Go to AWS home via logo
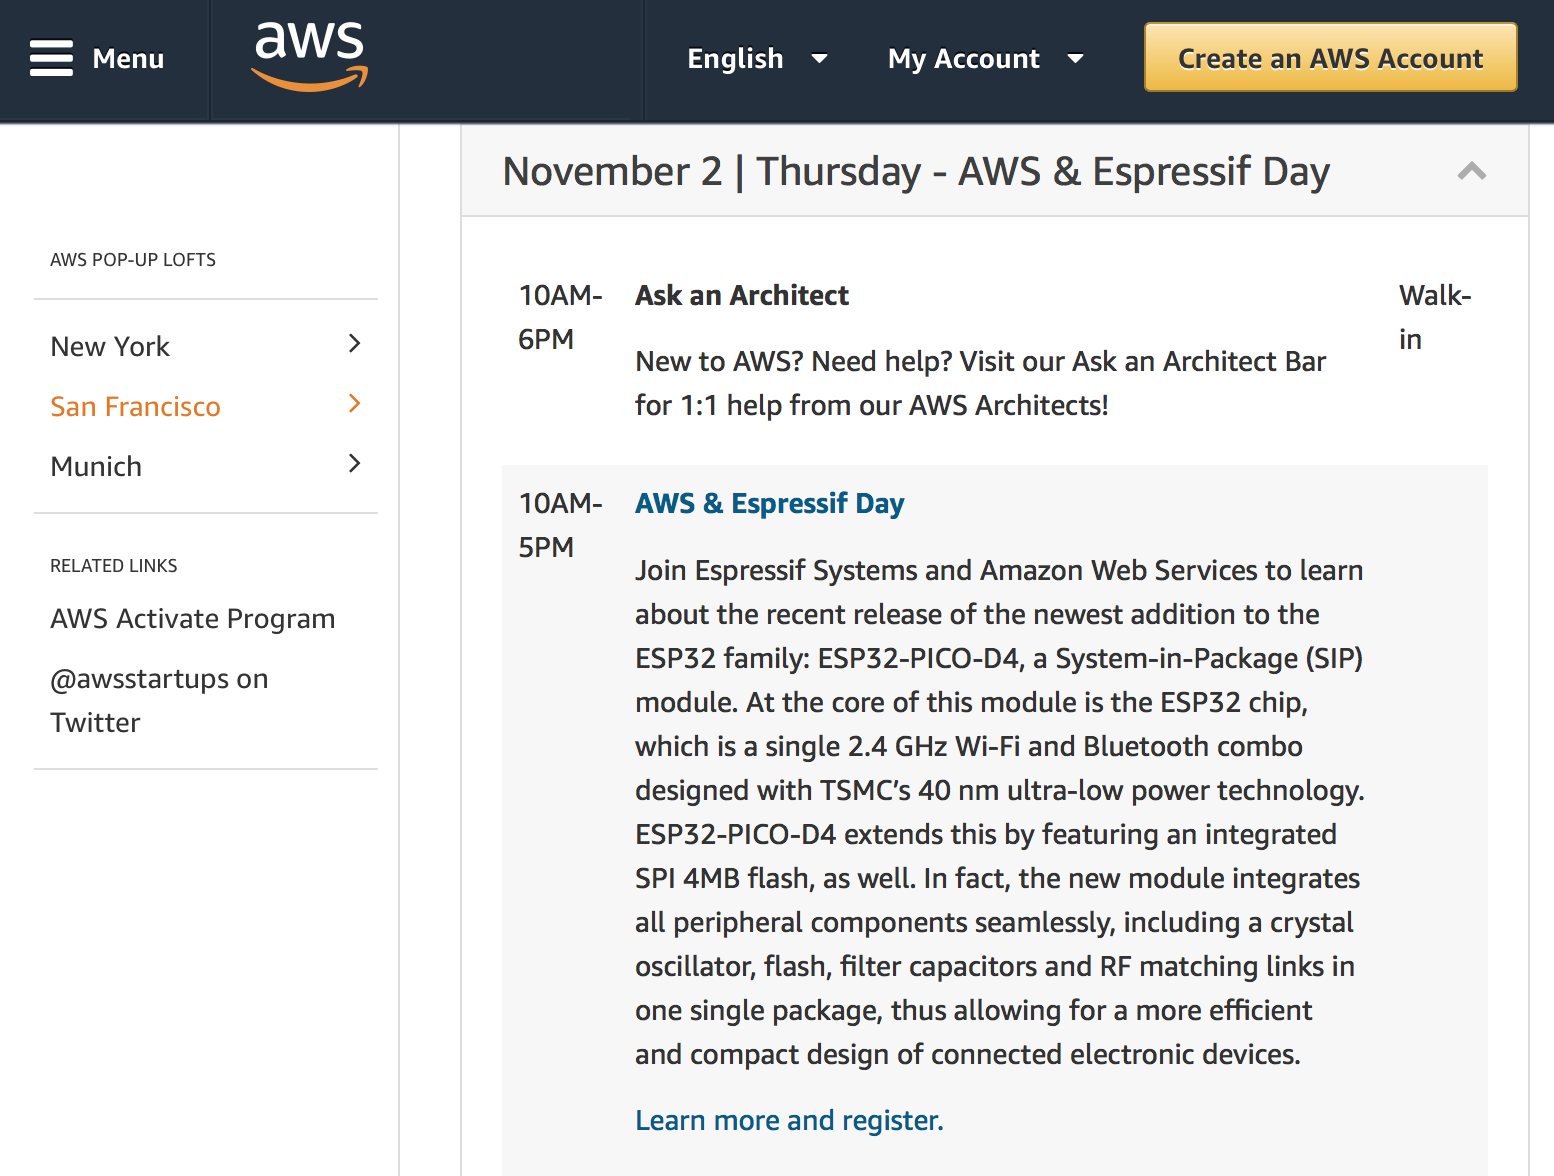Viewport: 1554px width, 1176px height. [x=310, y=56]
